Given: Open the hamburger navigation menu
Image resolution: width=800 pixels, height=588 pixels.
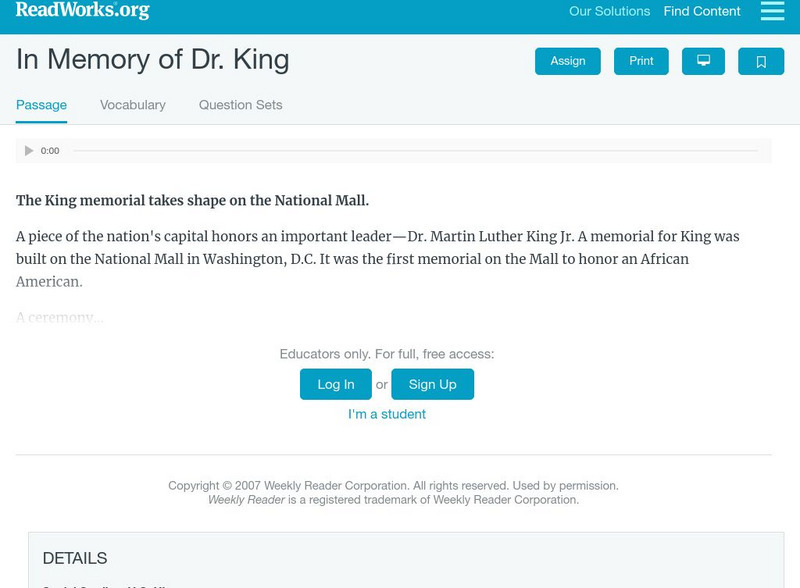Looking at the screenshot, I should tap(772, 11).
